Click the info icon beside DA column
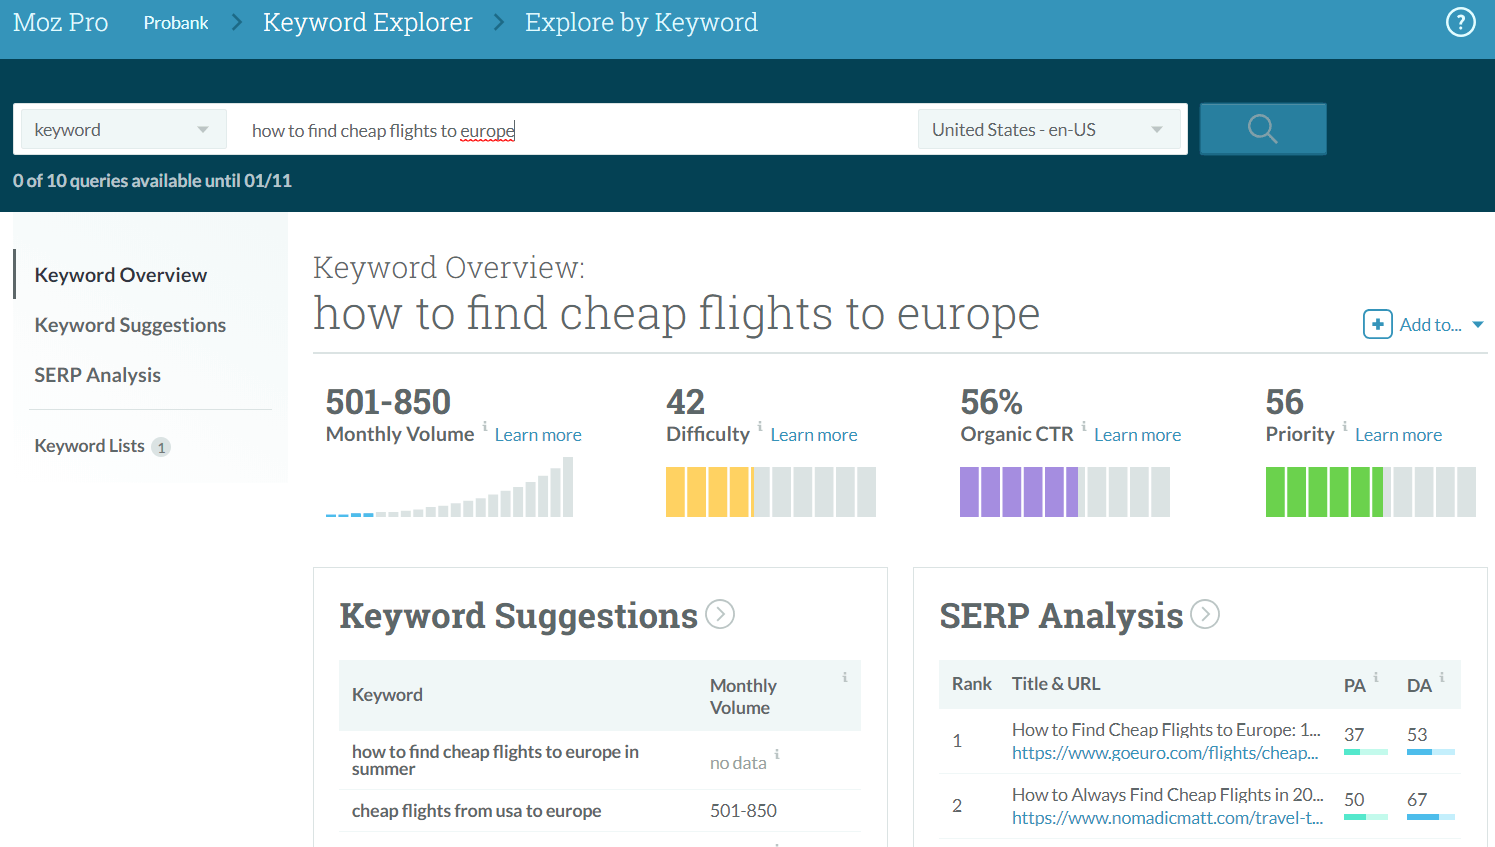The width and height of the screenshot is (1495, 847). pyautogui.click(x=1442, y=677)
